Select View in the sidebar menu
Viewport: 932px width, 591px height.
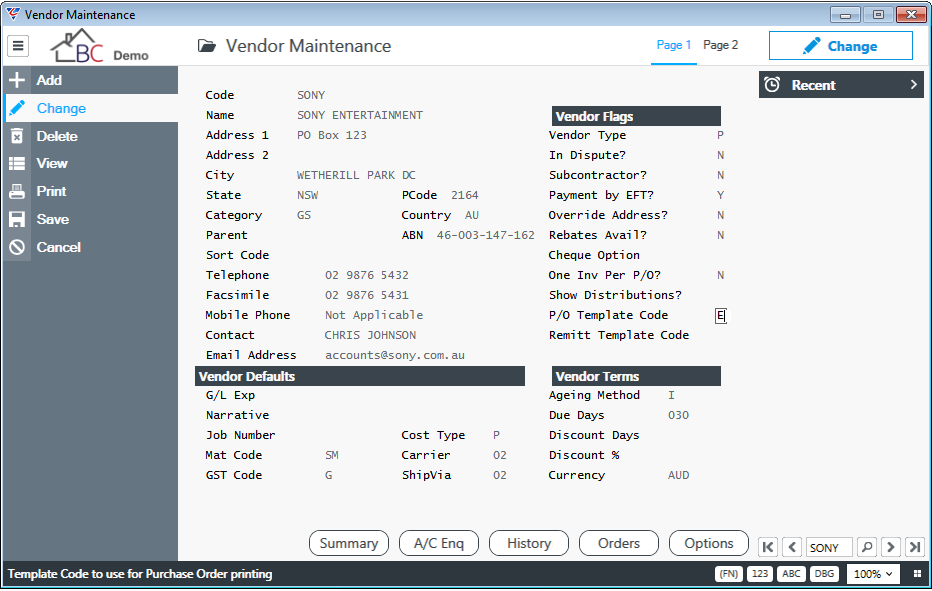pos(91,164)
